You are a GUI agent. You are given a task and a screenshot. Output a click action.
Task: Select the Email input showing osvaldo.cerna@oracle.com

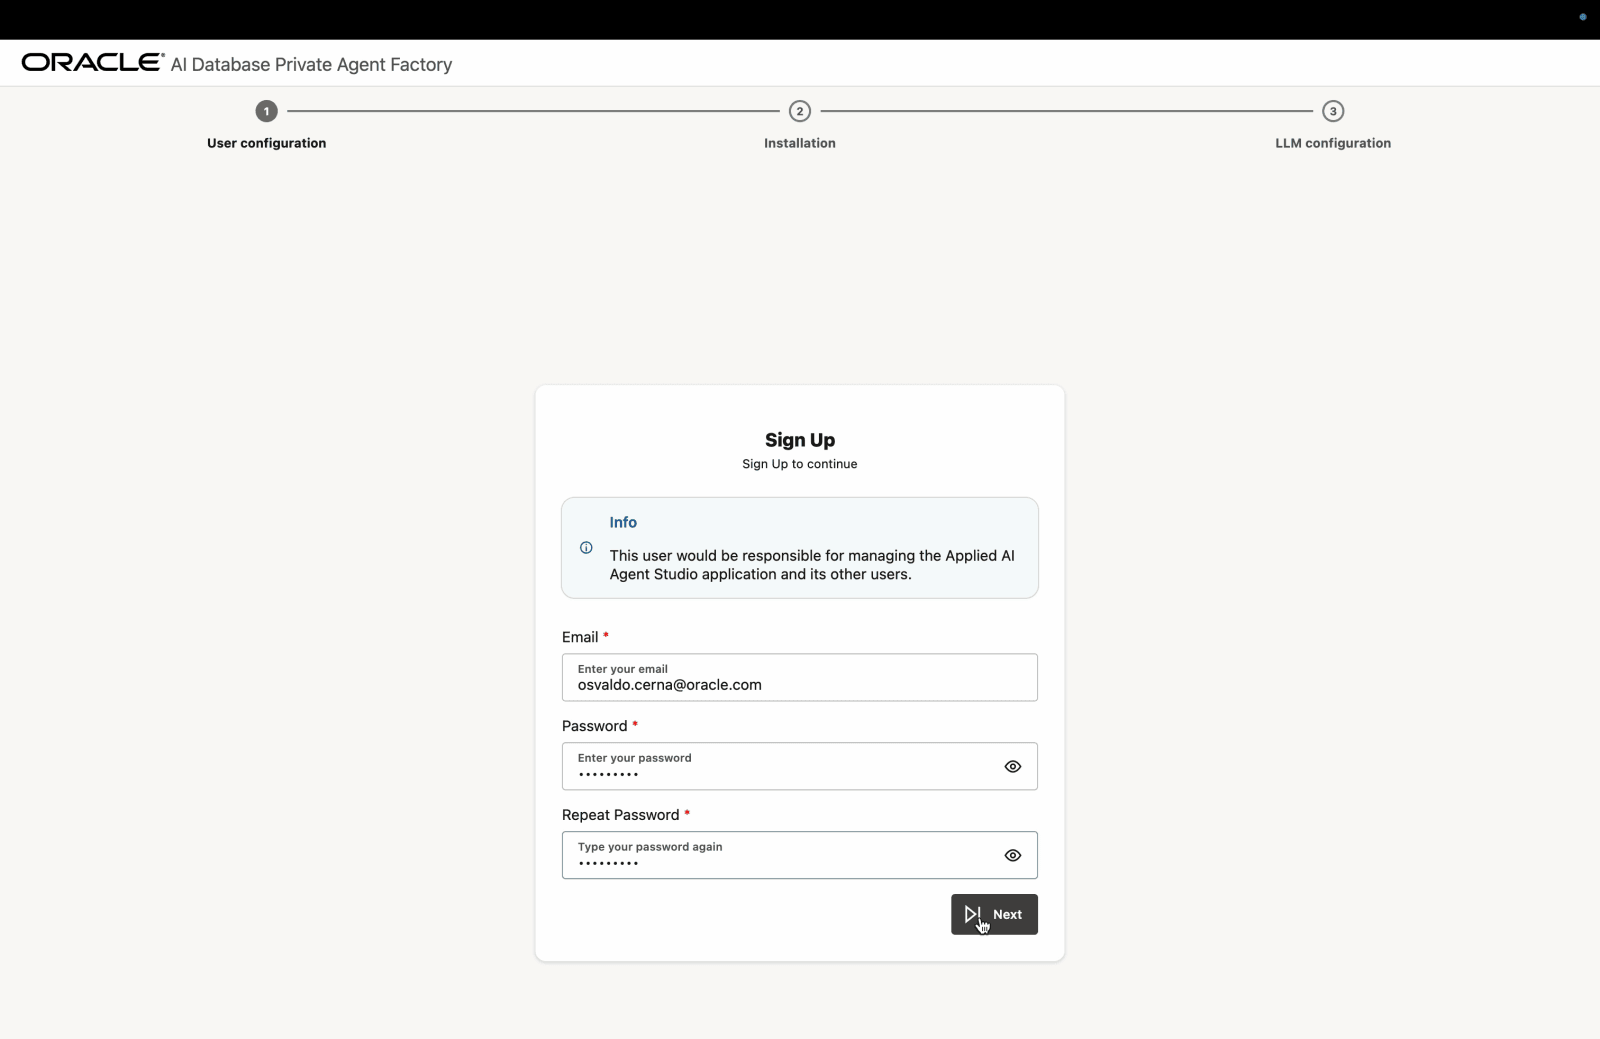click(x=799, y=678)
